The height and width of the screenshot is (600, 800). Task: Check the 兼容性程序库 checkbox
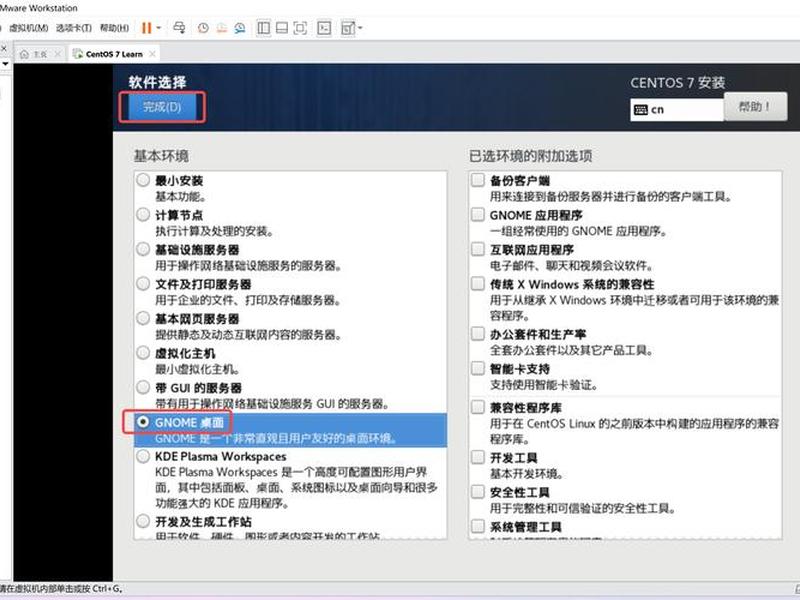tap(478, 407)
